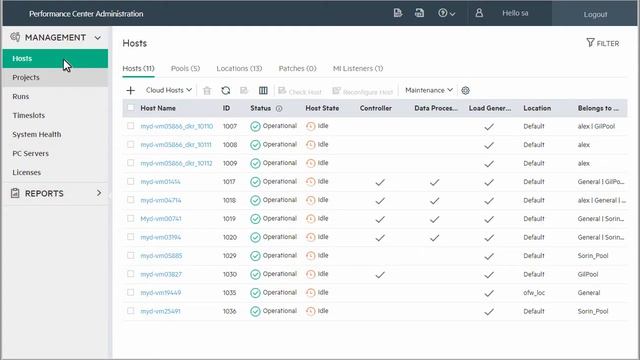
Task: Select the checkbox for host myd-vm01414
Action: pyautogui.click(x=131, y=181)
